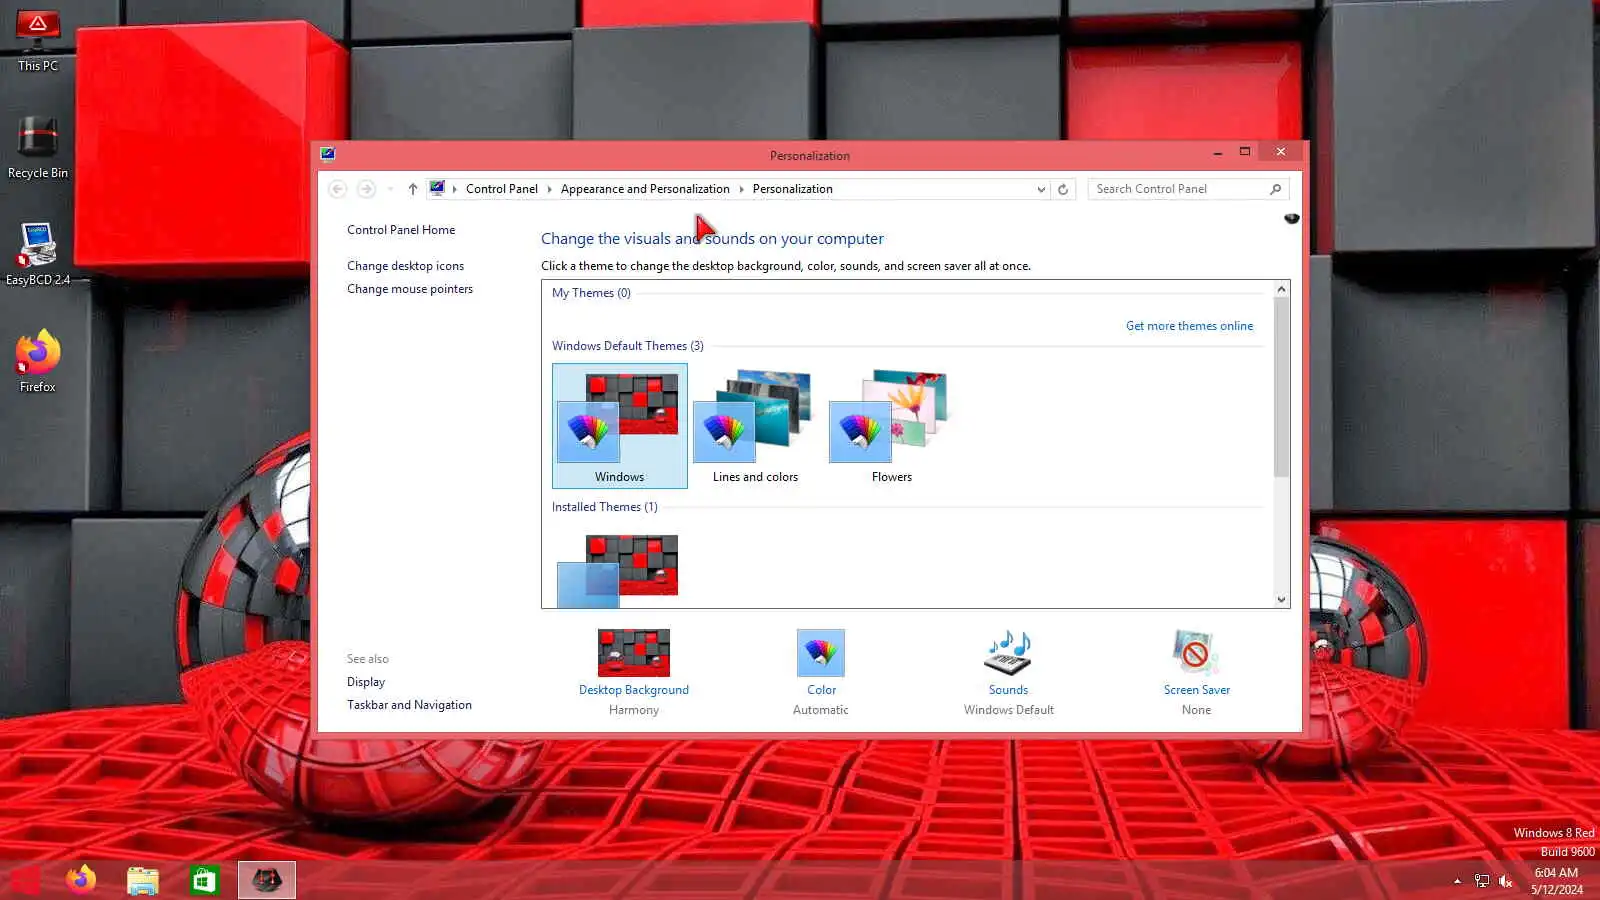The height and width of the screenshot is (900, 1600).
Task: Open This PC desktop icon
Action: coord(38,42)
